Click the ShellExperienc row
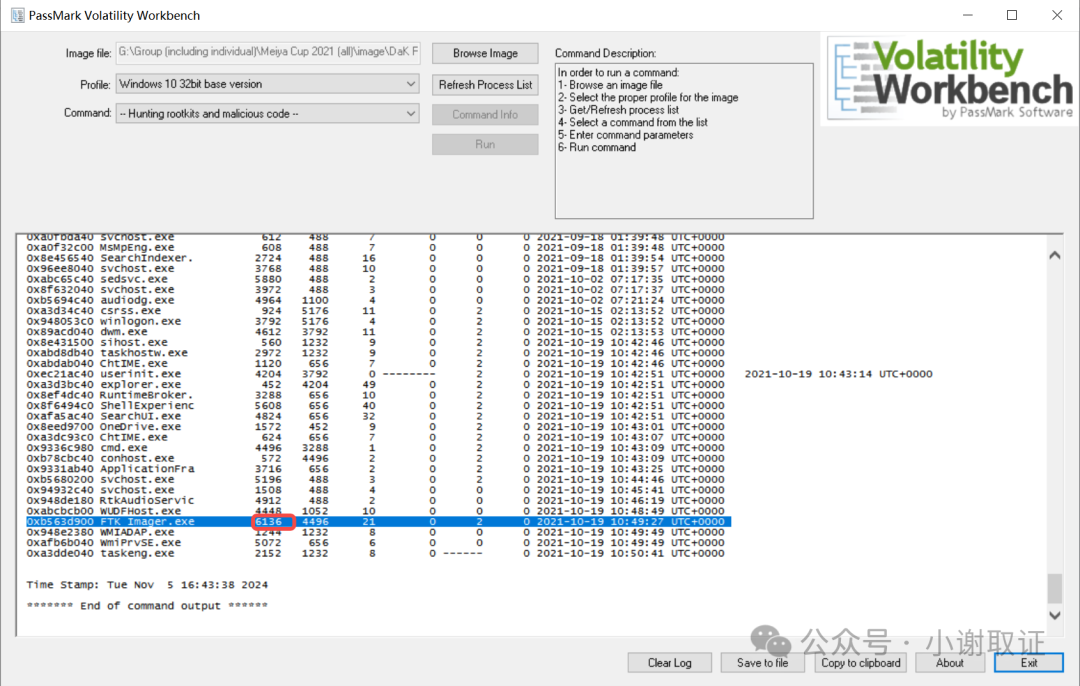 375,406
